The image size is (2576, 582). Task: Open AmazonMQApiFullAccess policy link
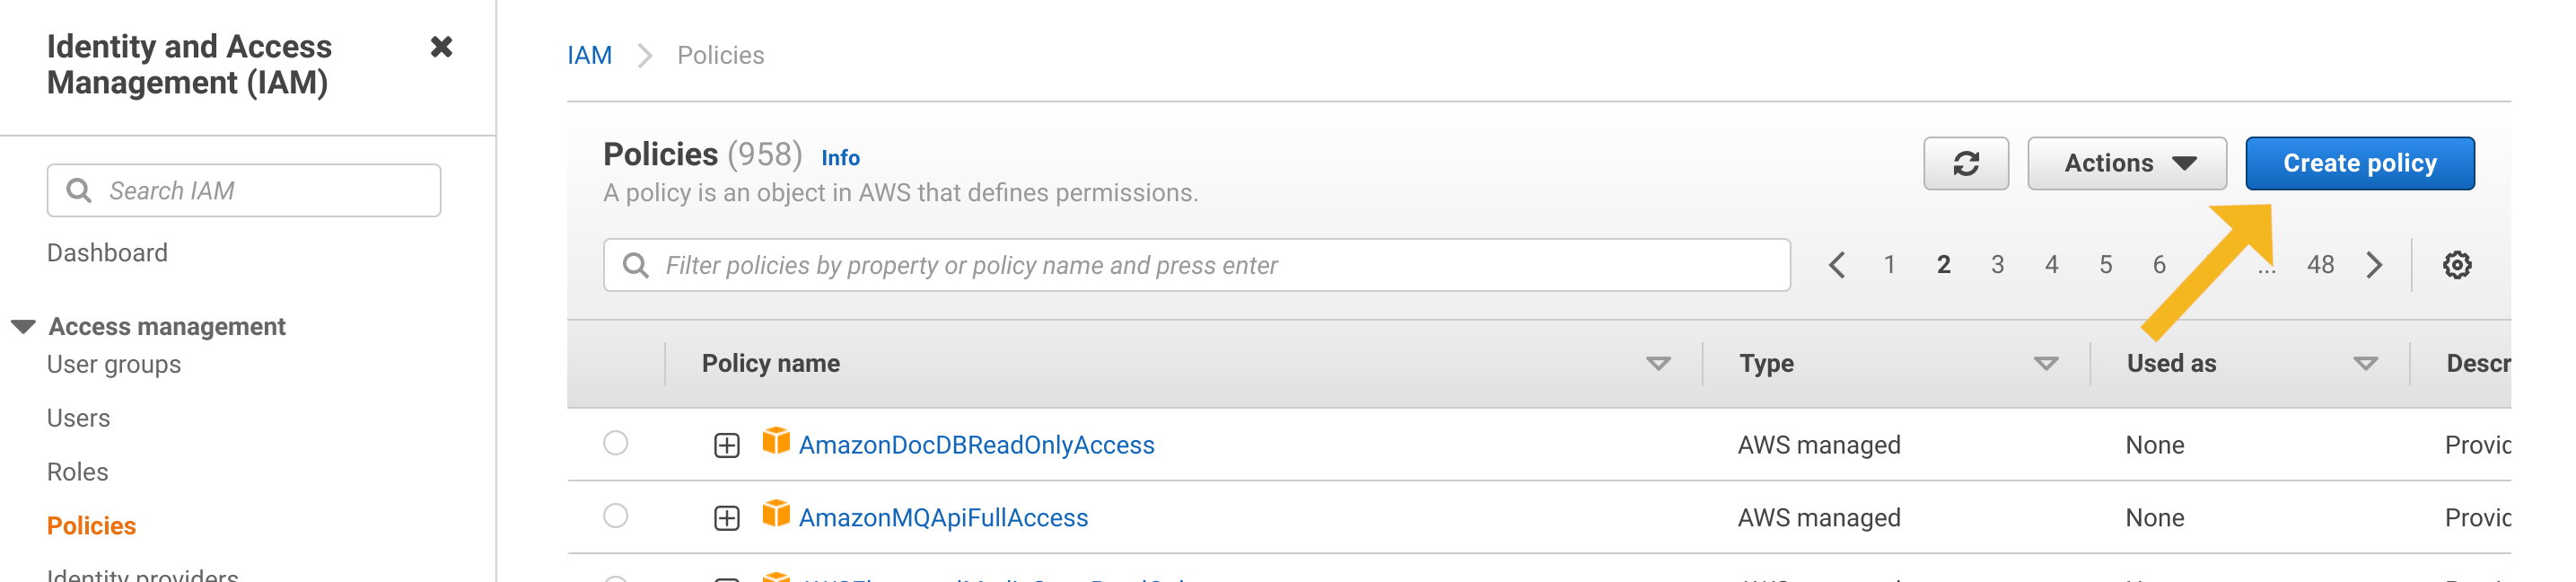(x=944, y=517)
